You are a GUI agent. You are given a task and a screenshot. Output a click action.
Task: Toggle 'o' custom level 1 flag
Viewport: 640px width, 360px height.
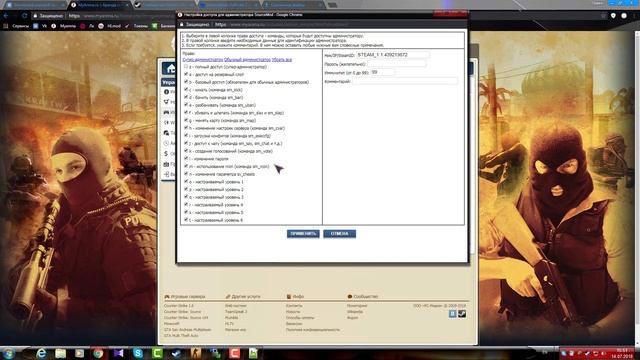[186, 182]
